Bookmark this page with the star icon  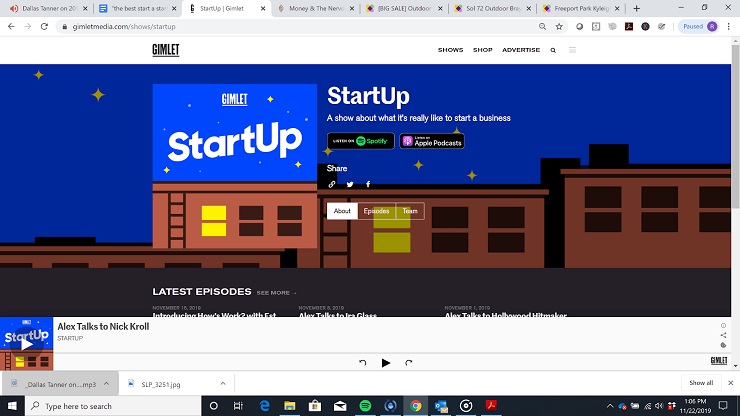[559, 26]
